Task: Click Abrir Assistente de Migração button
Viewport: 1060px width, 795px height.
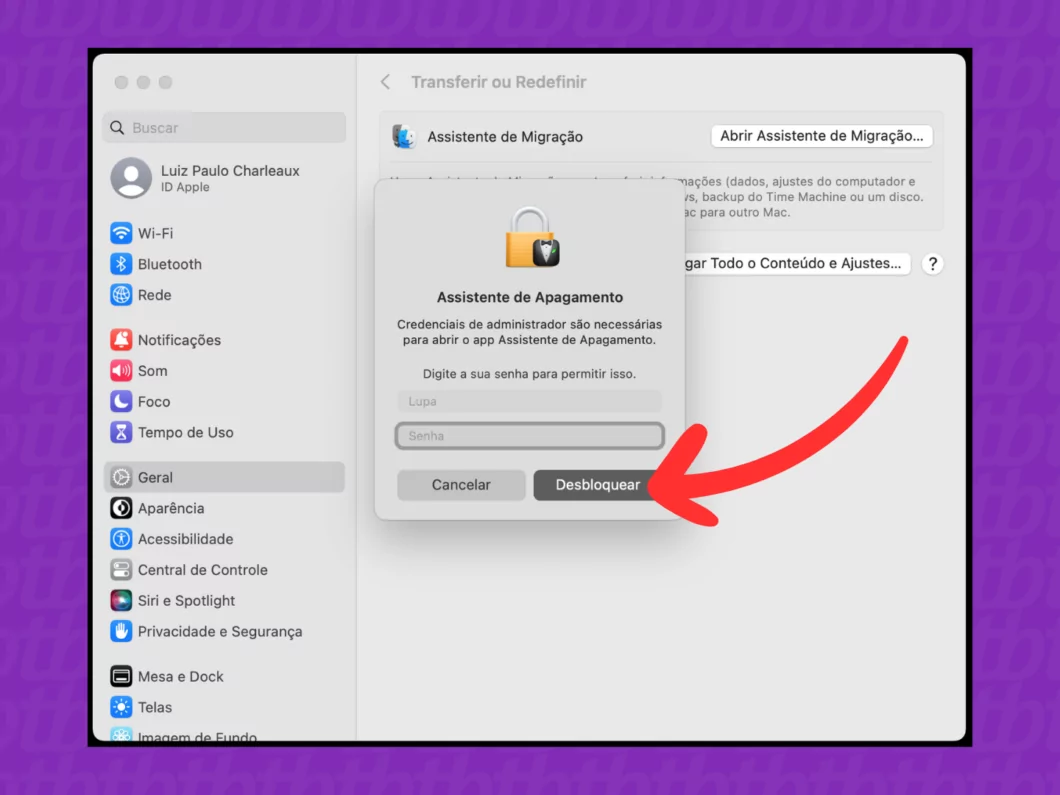Action: click(821, 136)
